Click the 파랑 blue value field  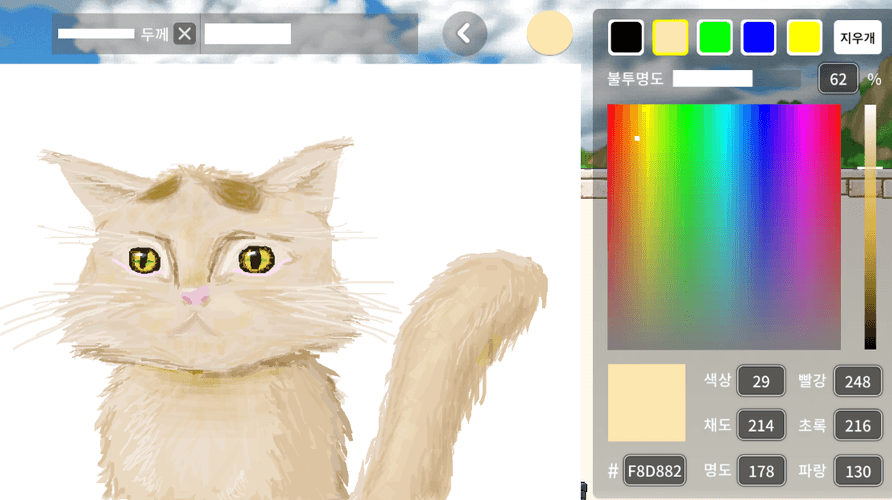point(857,470)
